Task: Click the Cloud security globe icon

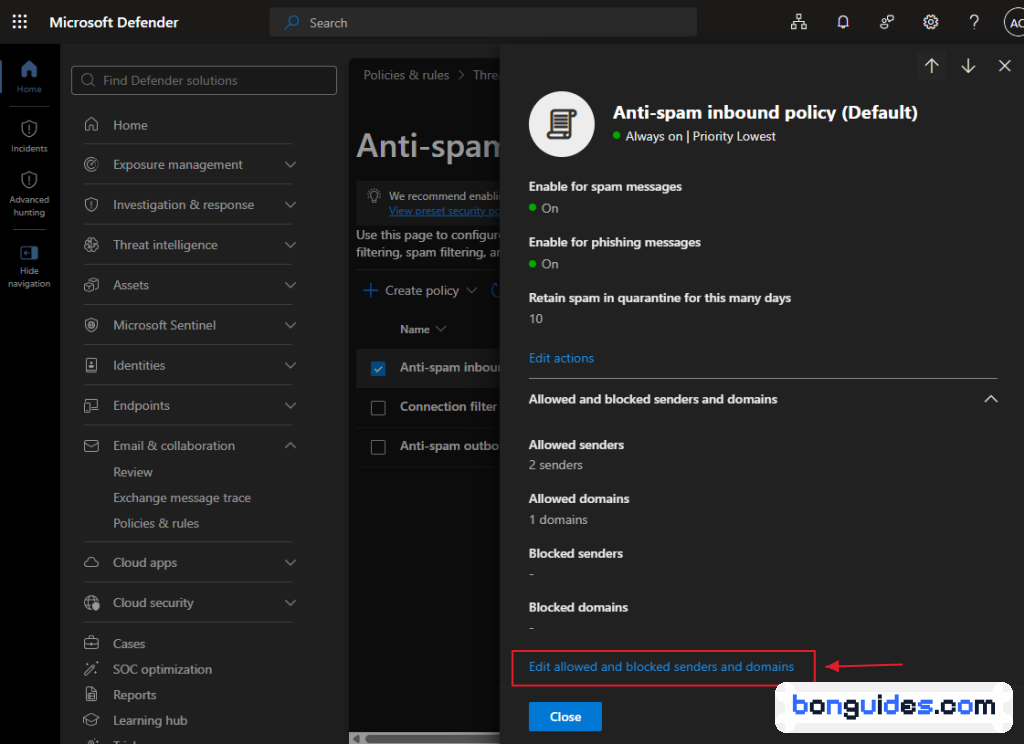Action: pos(91,603)
